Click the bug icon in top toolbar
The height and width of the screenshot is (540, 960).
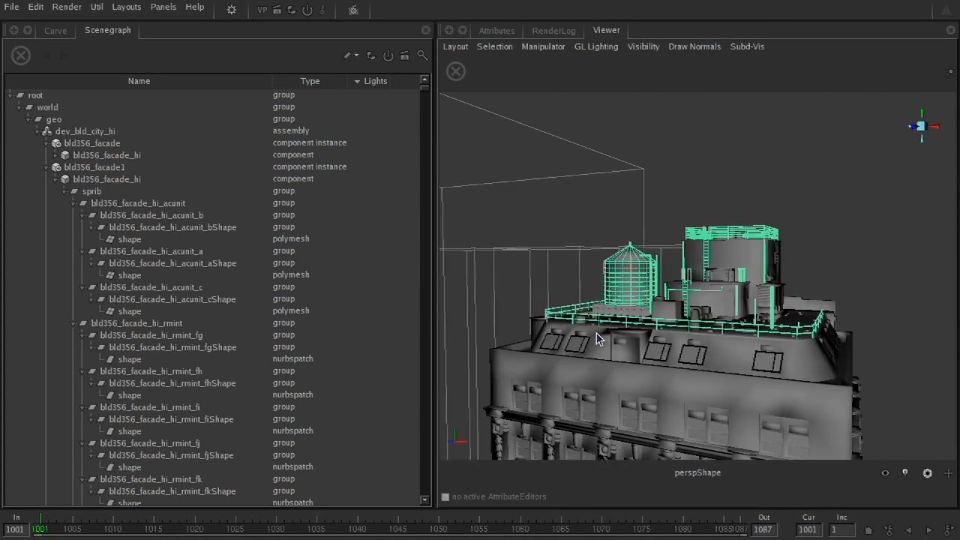(353, 9)
